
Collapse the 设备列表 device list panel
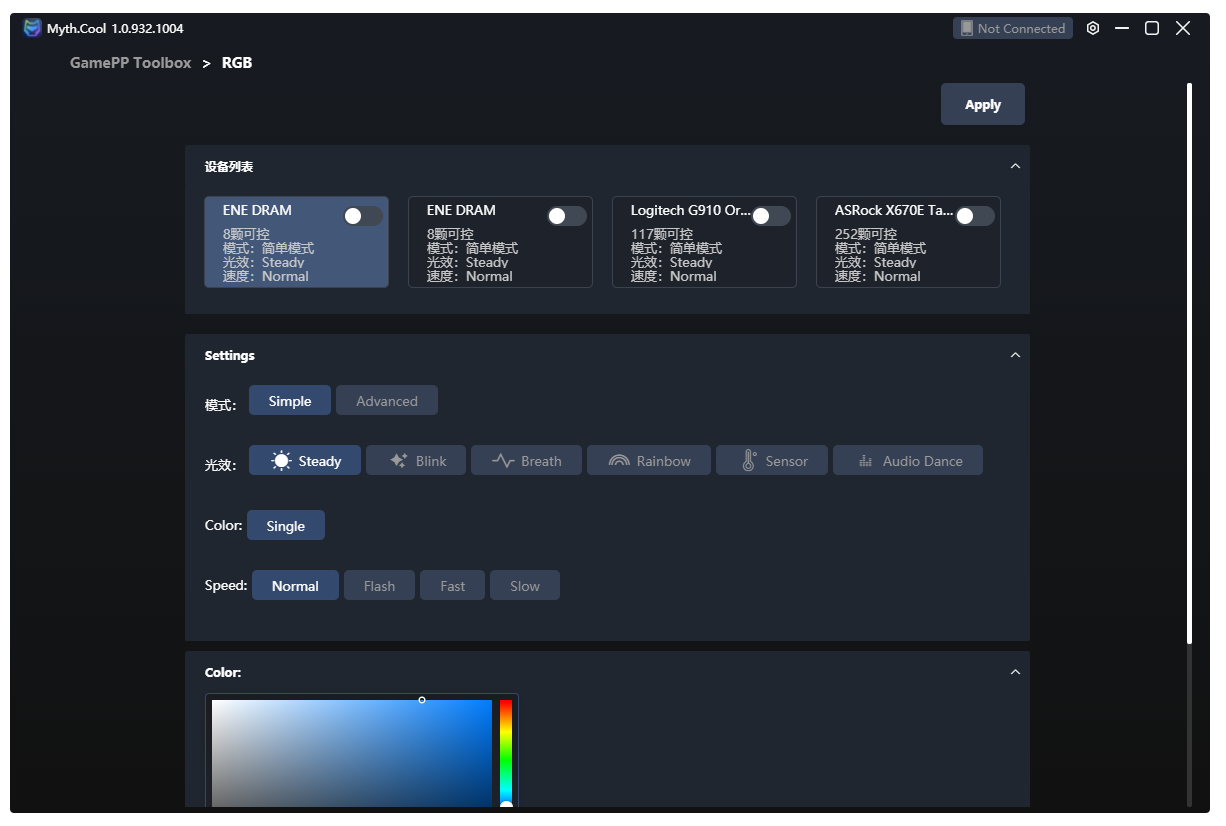point(1015,166)
